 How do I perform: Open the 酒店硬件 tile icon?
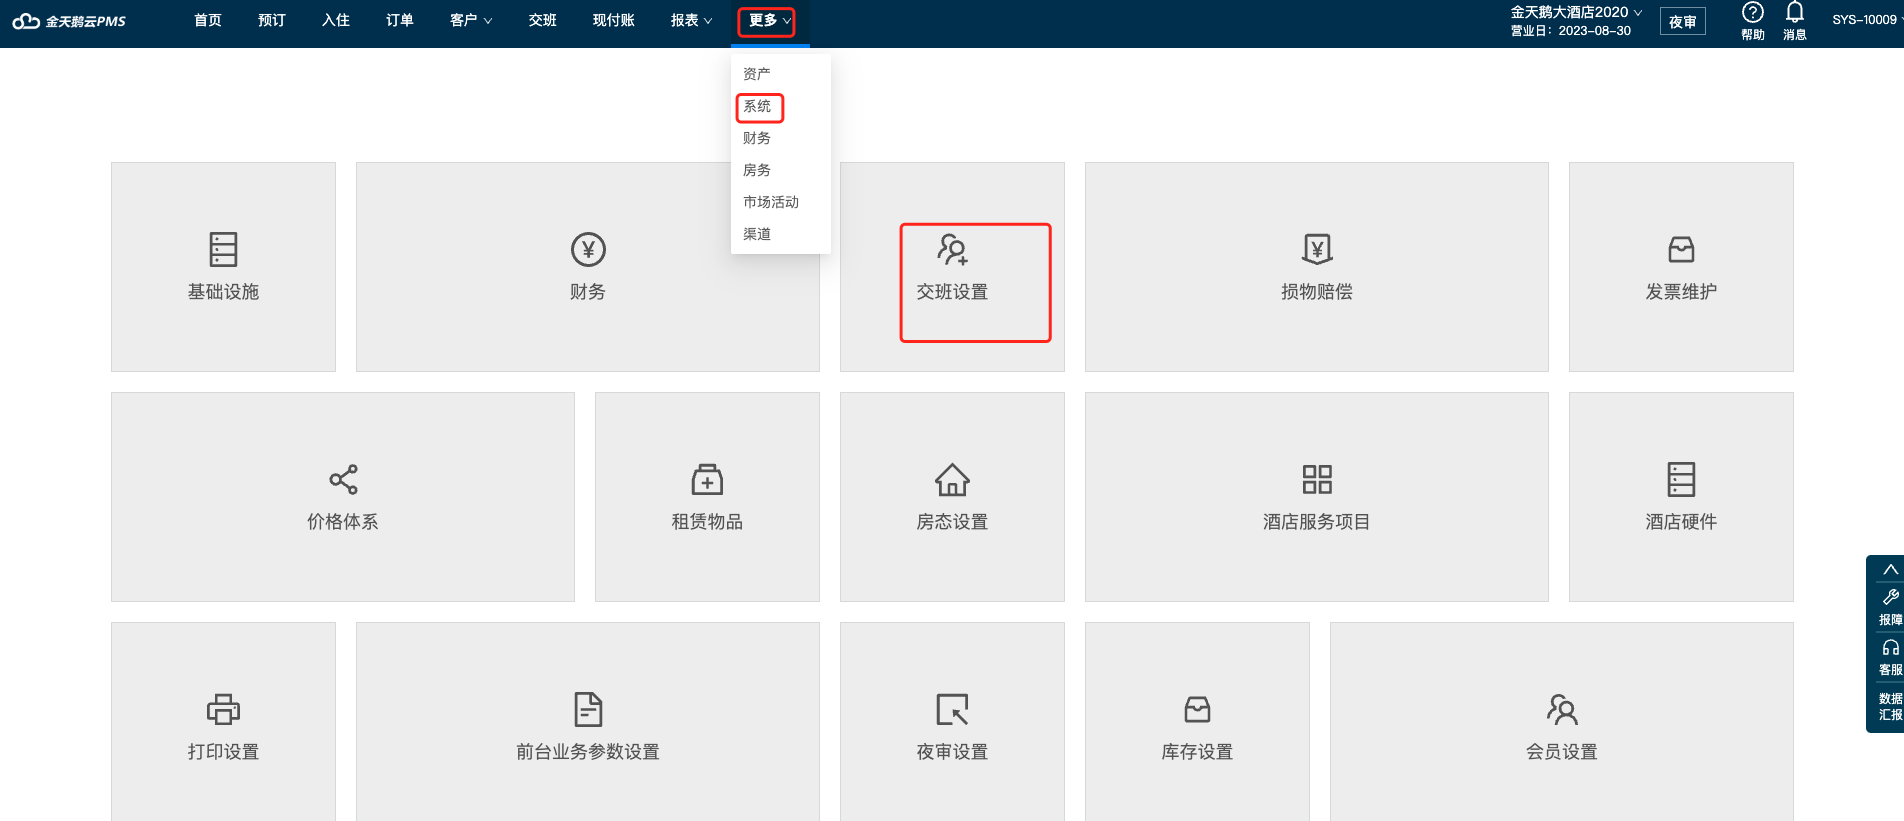(x=1681, y=479)
